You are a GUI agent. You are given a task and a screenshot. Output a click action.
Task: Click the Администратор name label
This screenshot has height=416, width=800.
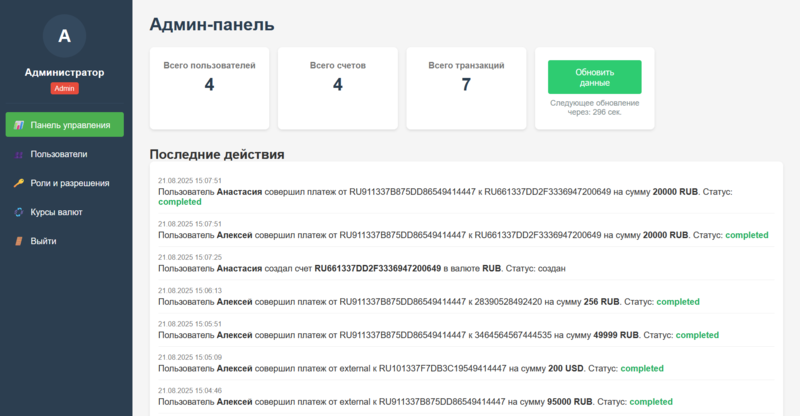click(64, 72)
